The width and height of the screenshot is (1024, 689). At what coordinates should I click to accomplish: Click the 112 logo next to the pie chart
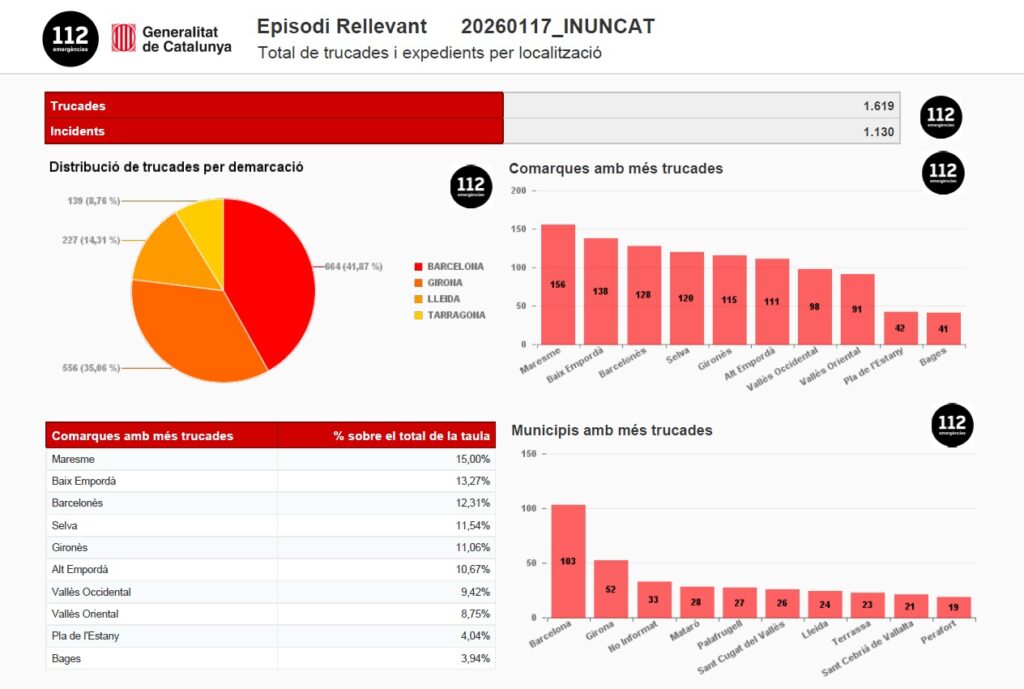tap(472, 187)
